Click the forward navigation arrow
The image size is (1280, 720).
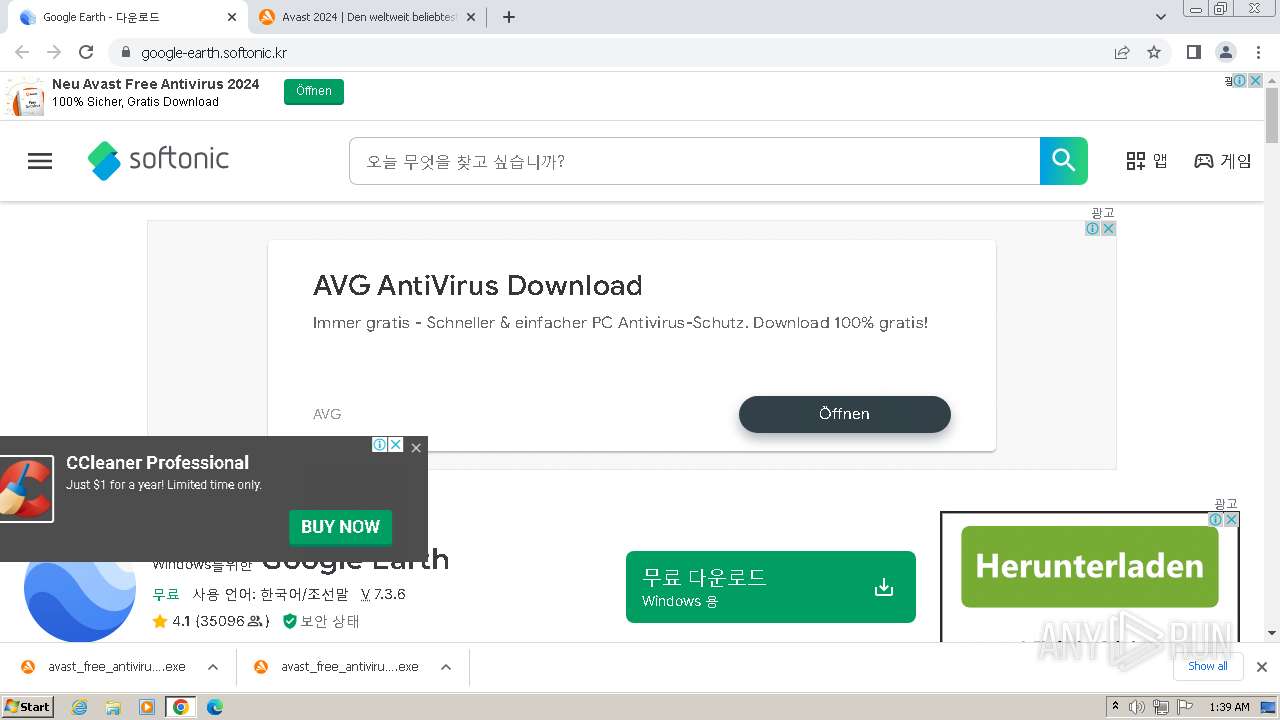point(54,52)
